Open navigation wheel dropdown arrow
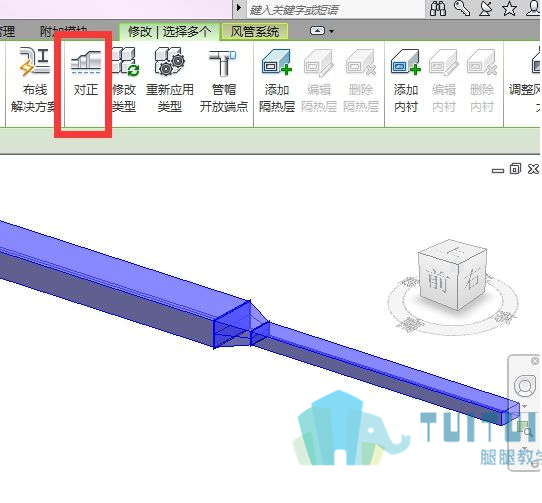 tap(524, 406)
